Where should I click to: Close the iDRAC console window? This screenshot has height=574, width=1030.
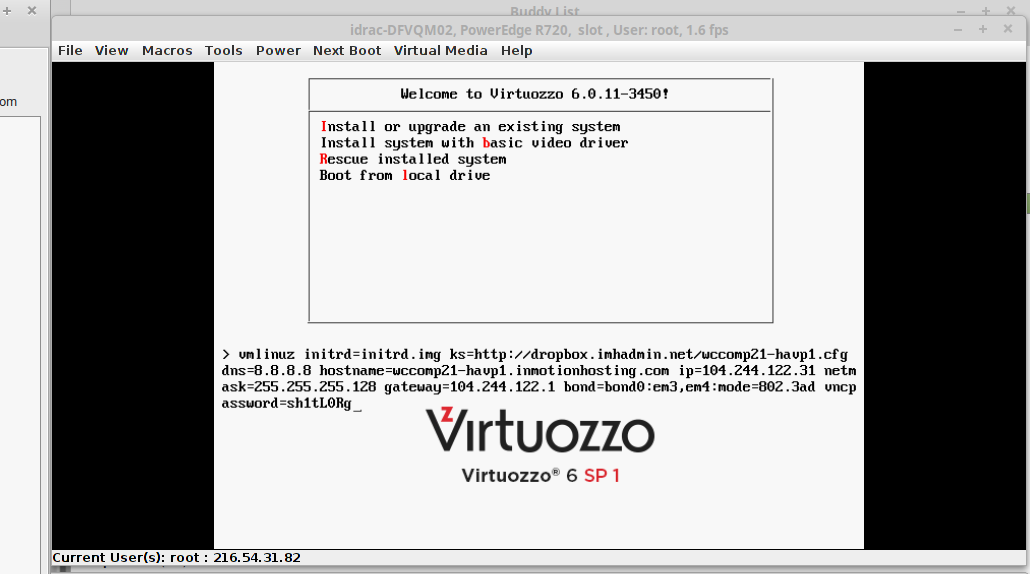pyautogui.click(x=1007, y=29)
